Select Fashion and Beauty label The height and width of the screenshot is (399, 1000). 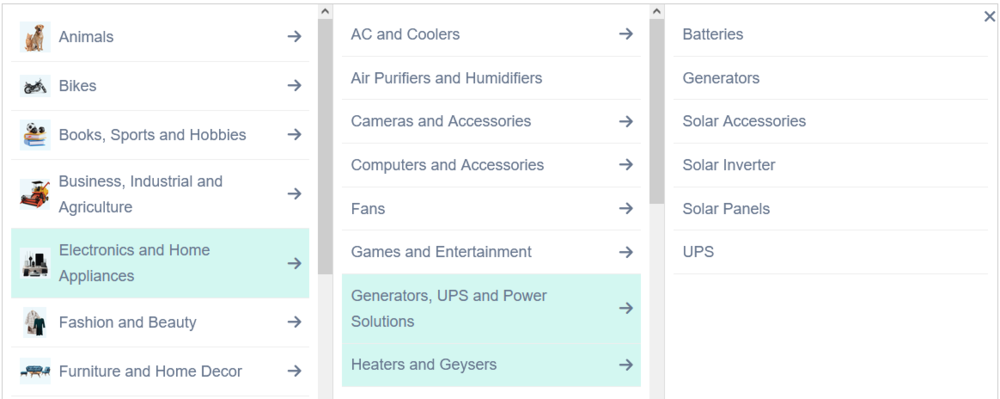128,323
